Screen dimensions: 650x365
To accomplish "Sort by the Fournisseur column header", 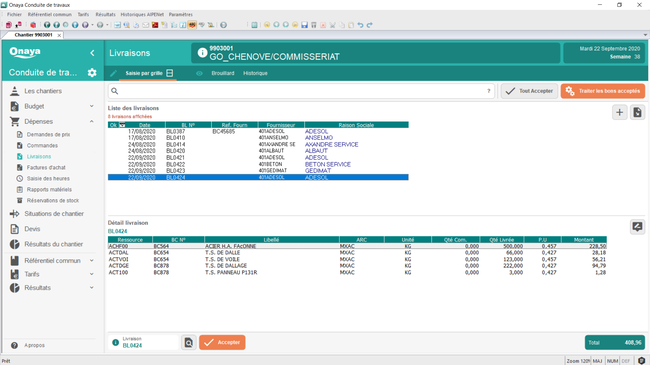I will coord(281,125).
